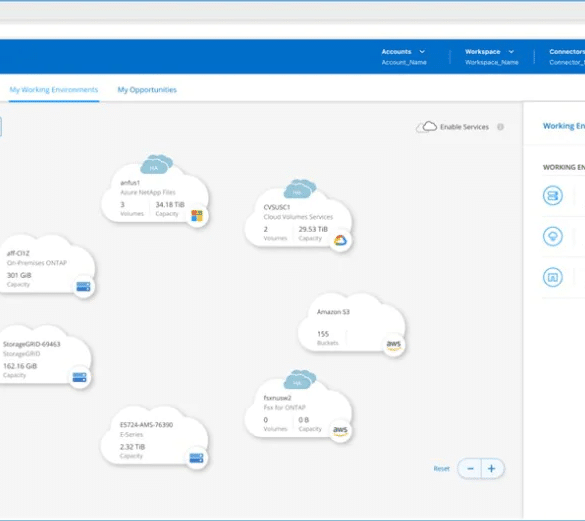Click the Working Environments panel heading
Viewport: 585px width, 521px height.
[564, 126]
